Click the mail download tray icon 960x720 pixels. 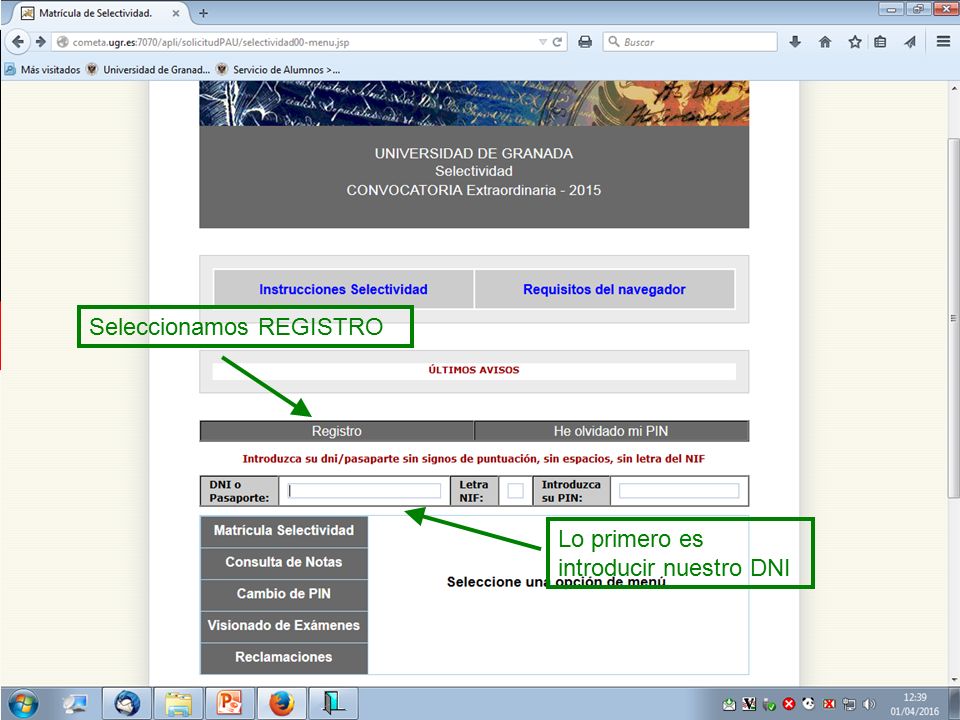729,705
